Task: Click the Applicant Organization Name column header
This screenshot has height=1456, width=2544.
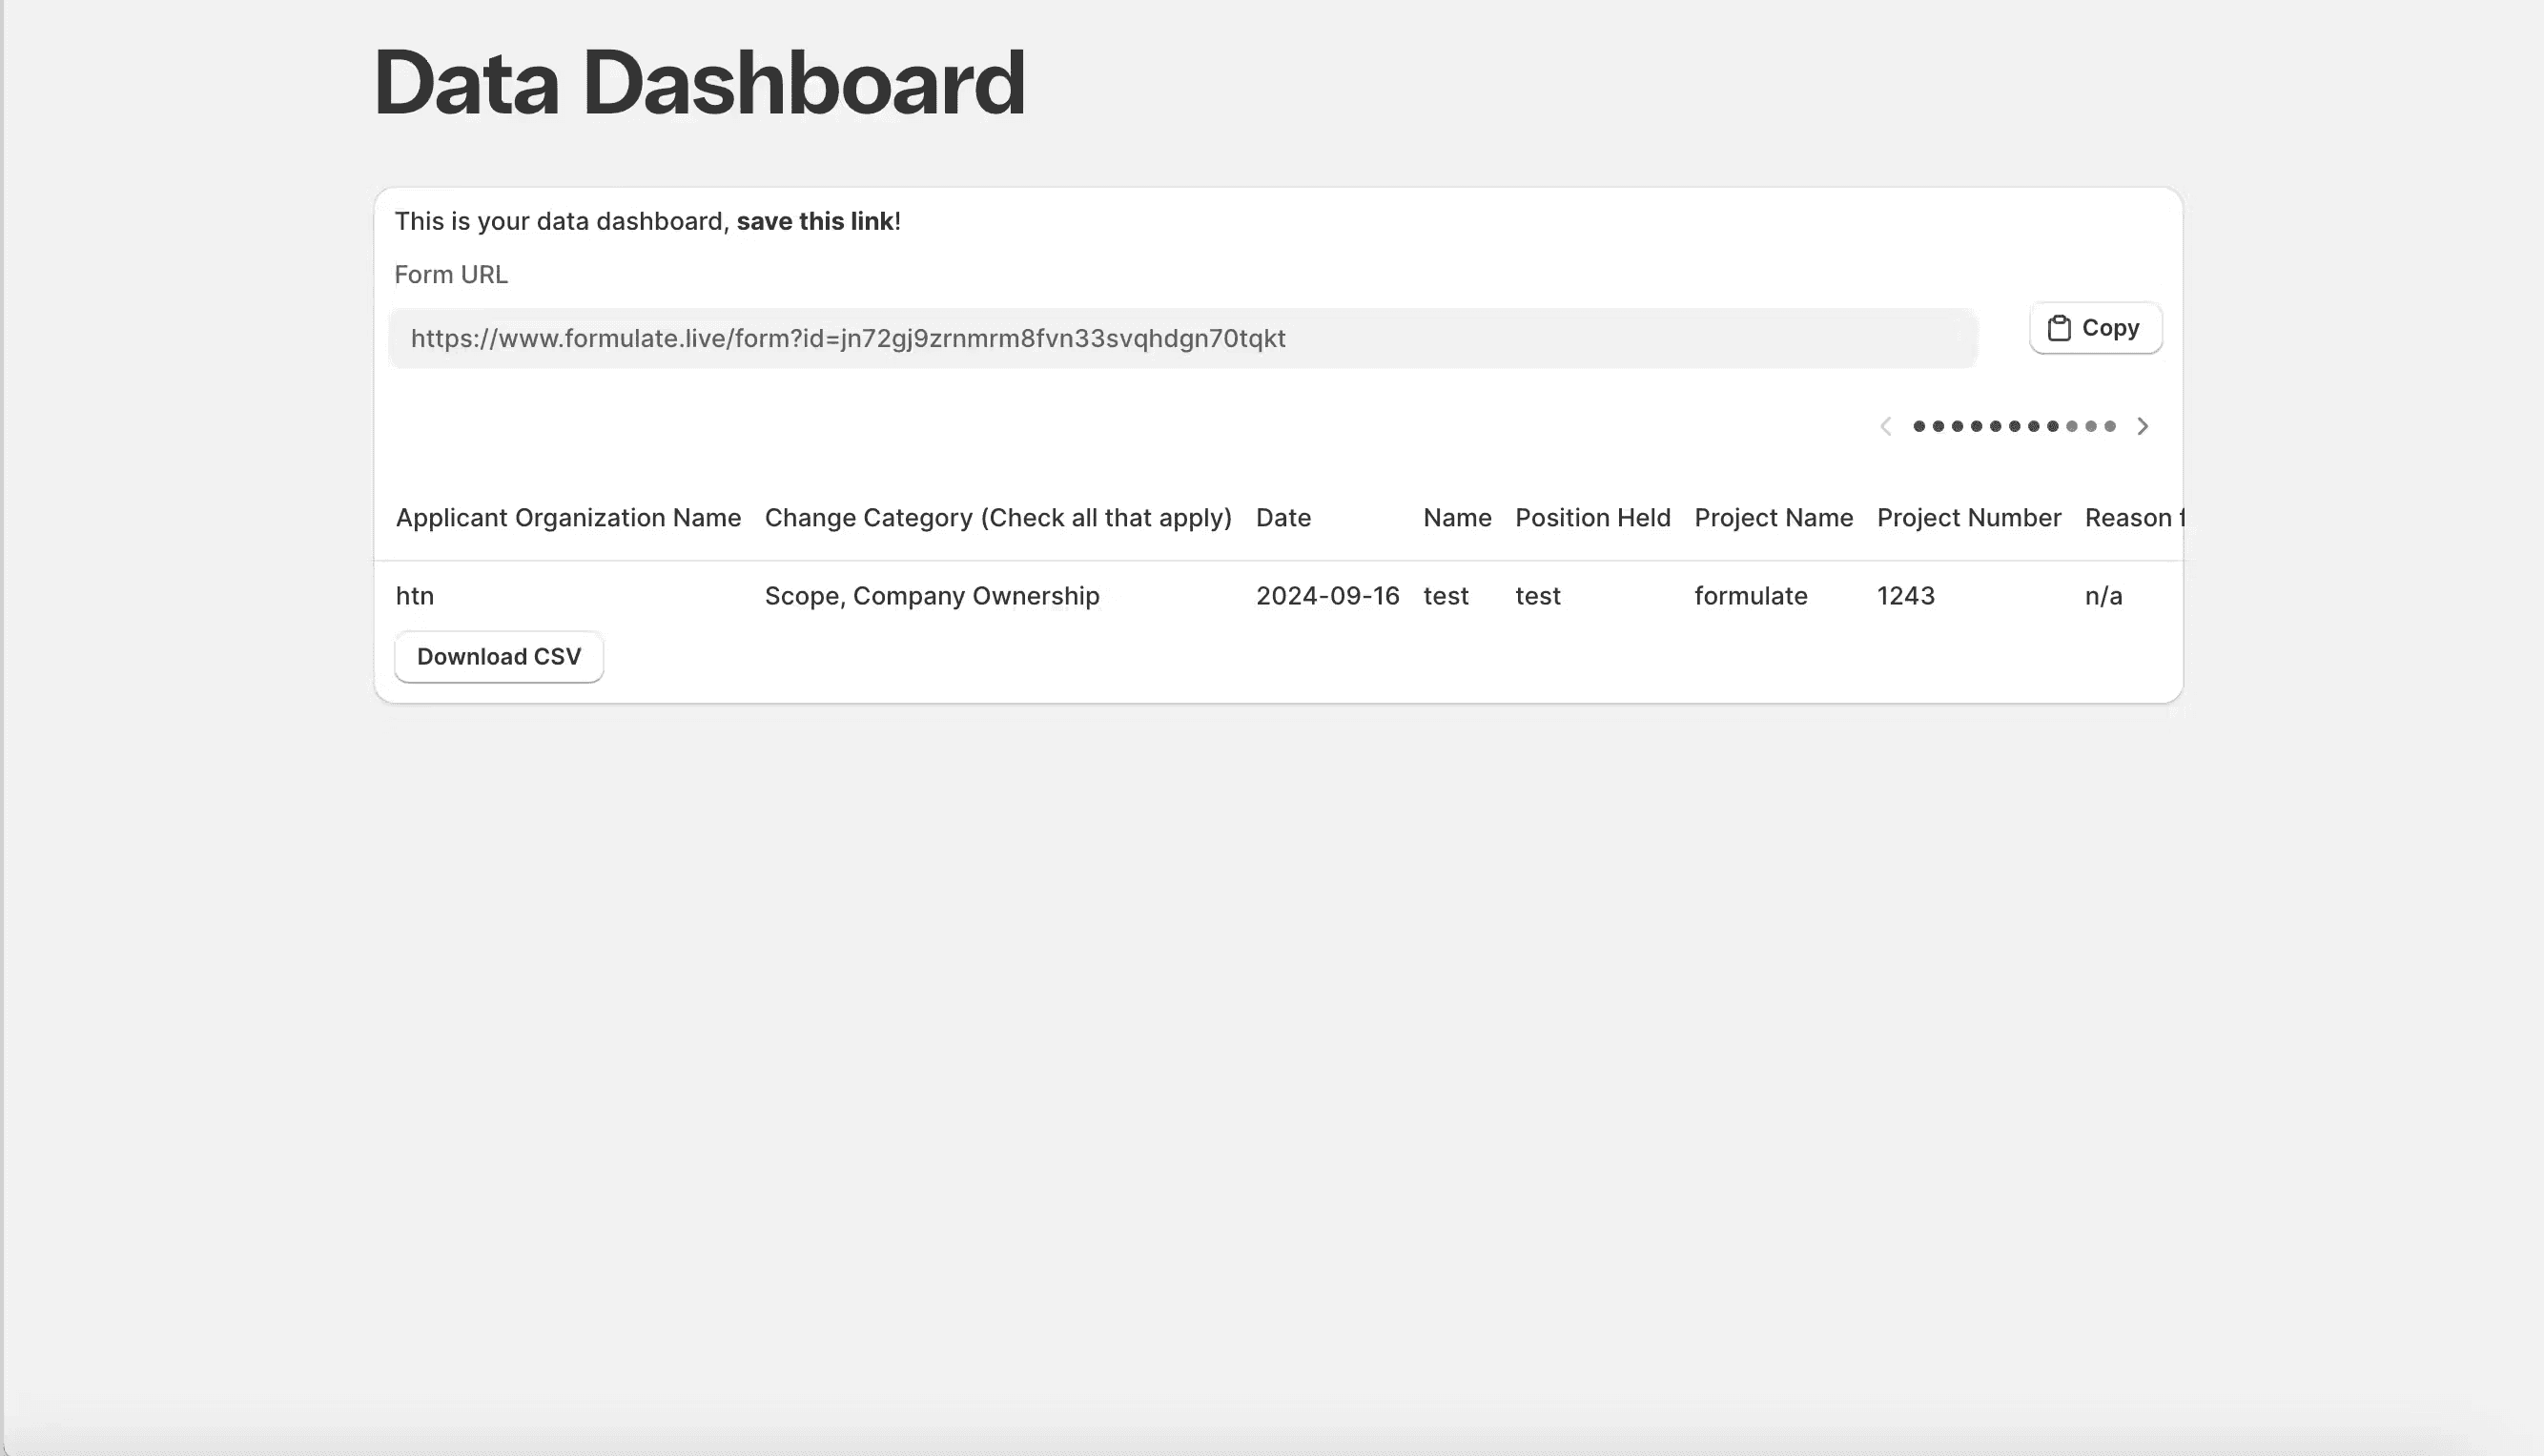Action: coord(568,518)
